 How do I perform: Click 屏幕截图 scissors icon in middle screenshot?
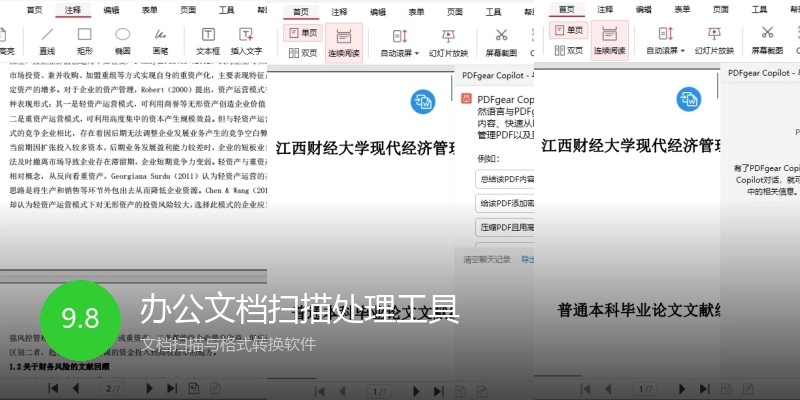pyautogui.click(x=501, y=35)
